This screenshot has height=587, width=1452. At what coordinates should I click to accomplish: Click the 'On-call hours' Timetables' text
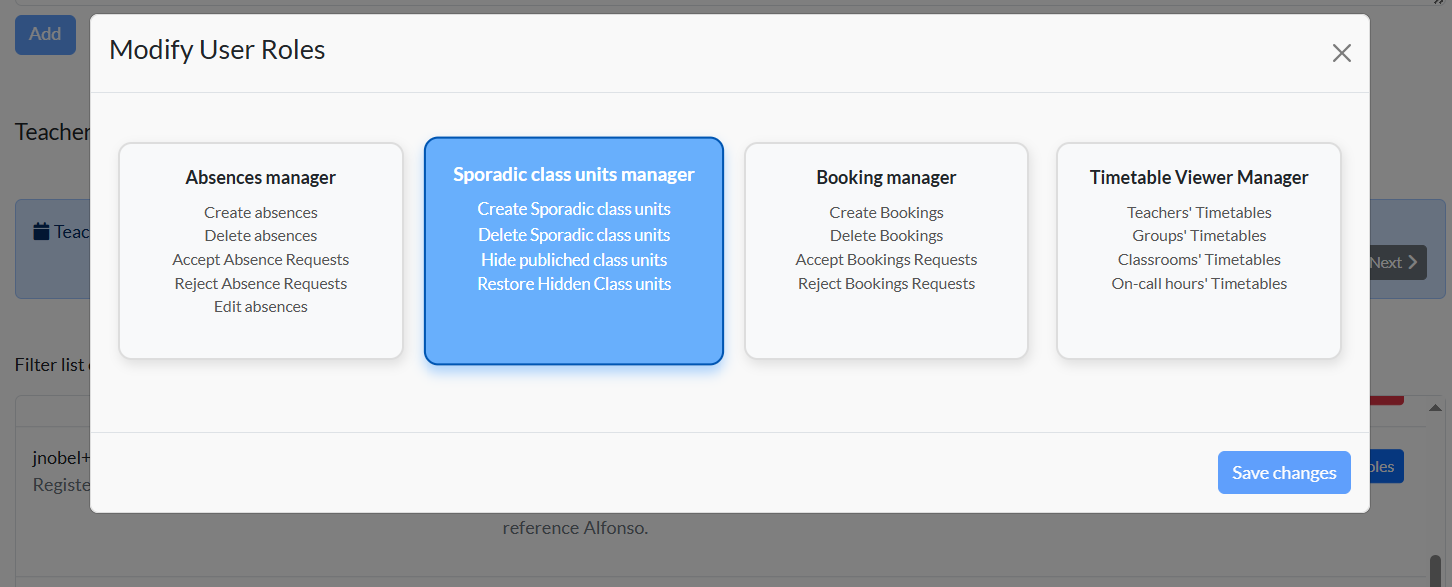tap(1199, 283)
